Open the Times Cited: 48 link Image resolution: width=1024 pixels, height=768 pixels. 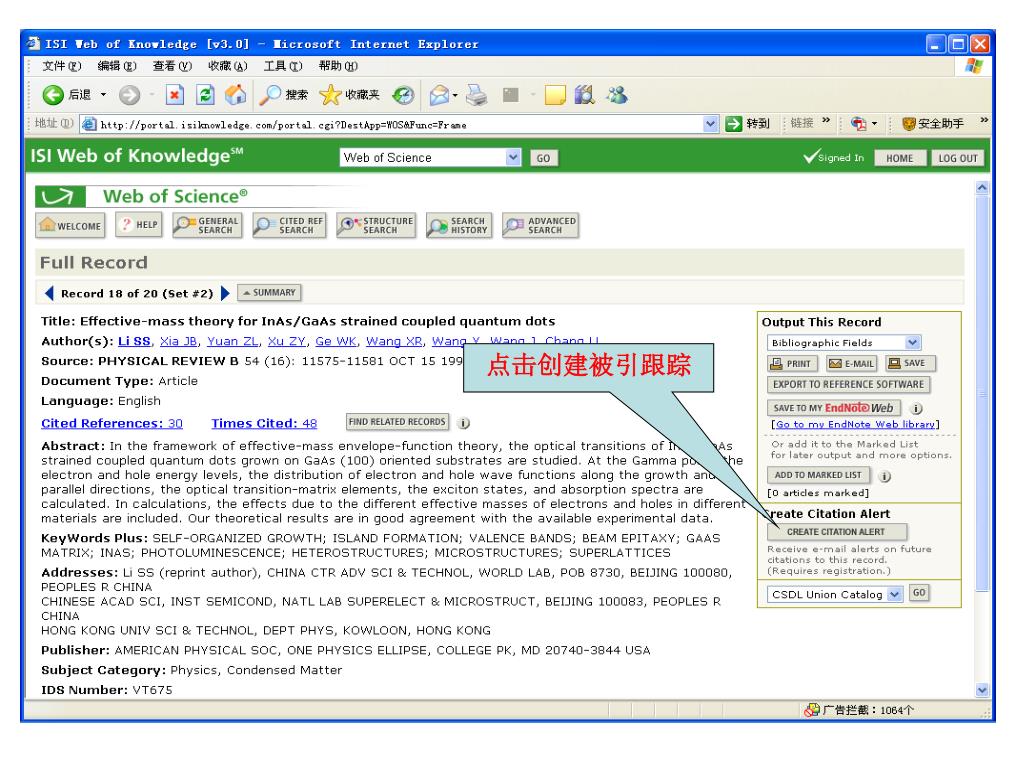[x=264, y=423]
